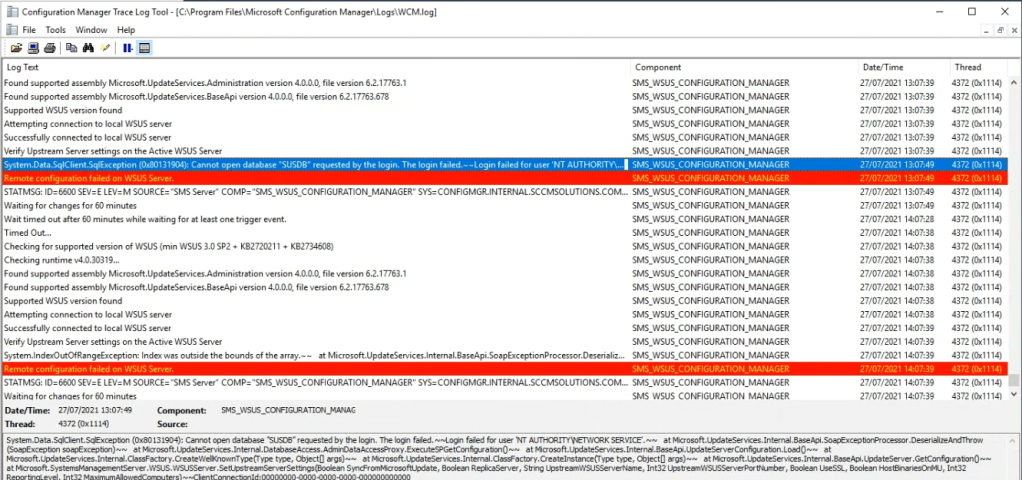
Task: Open the Tools menu
Action: tap(56, 30)
